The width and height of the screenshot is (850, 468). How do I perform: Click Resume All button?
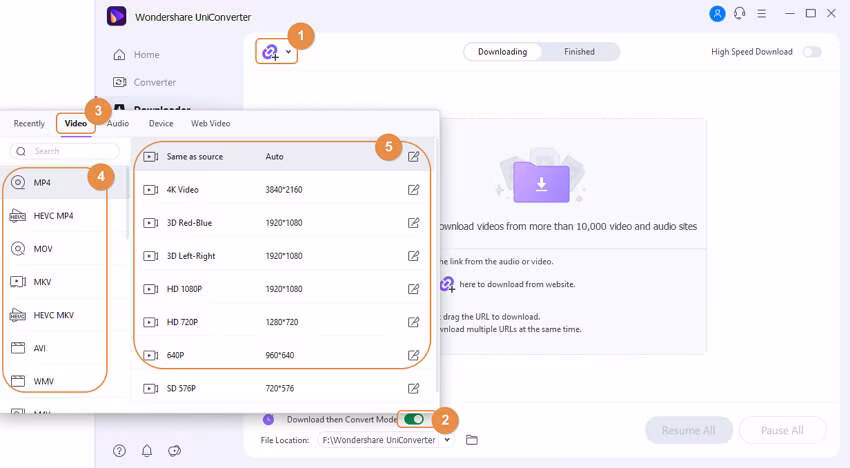pos(688,431)
